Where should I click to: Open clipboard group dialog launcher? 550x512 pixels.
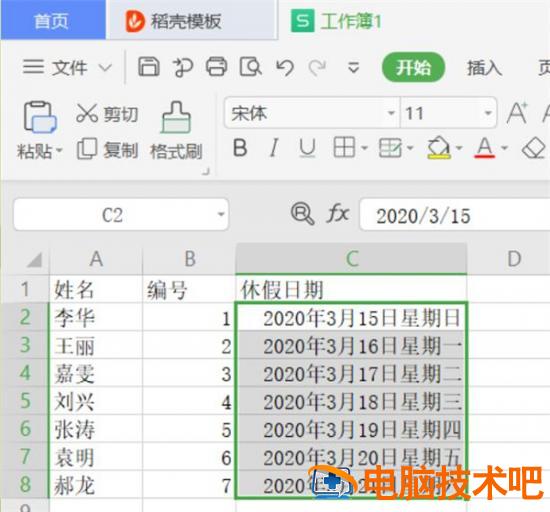(x=206, y=171)
